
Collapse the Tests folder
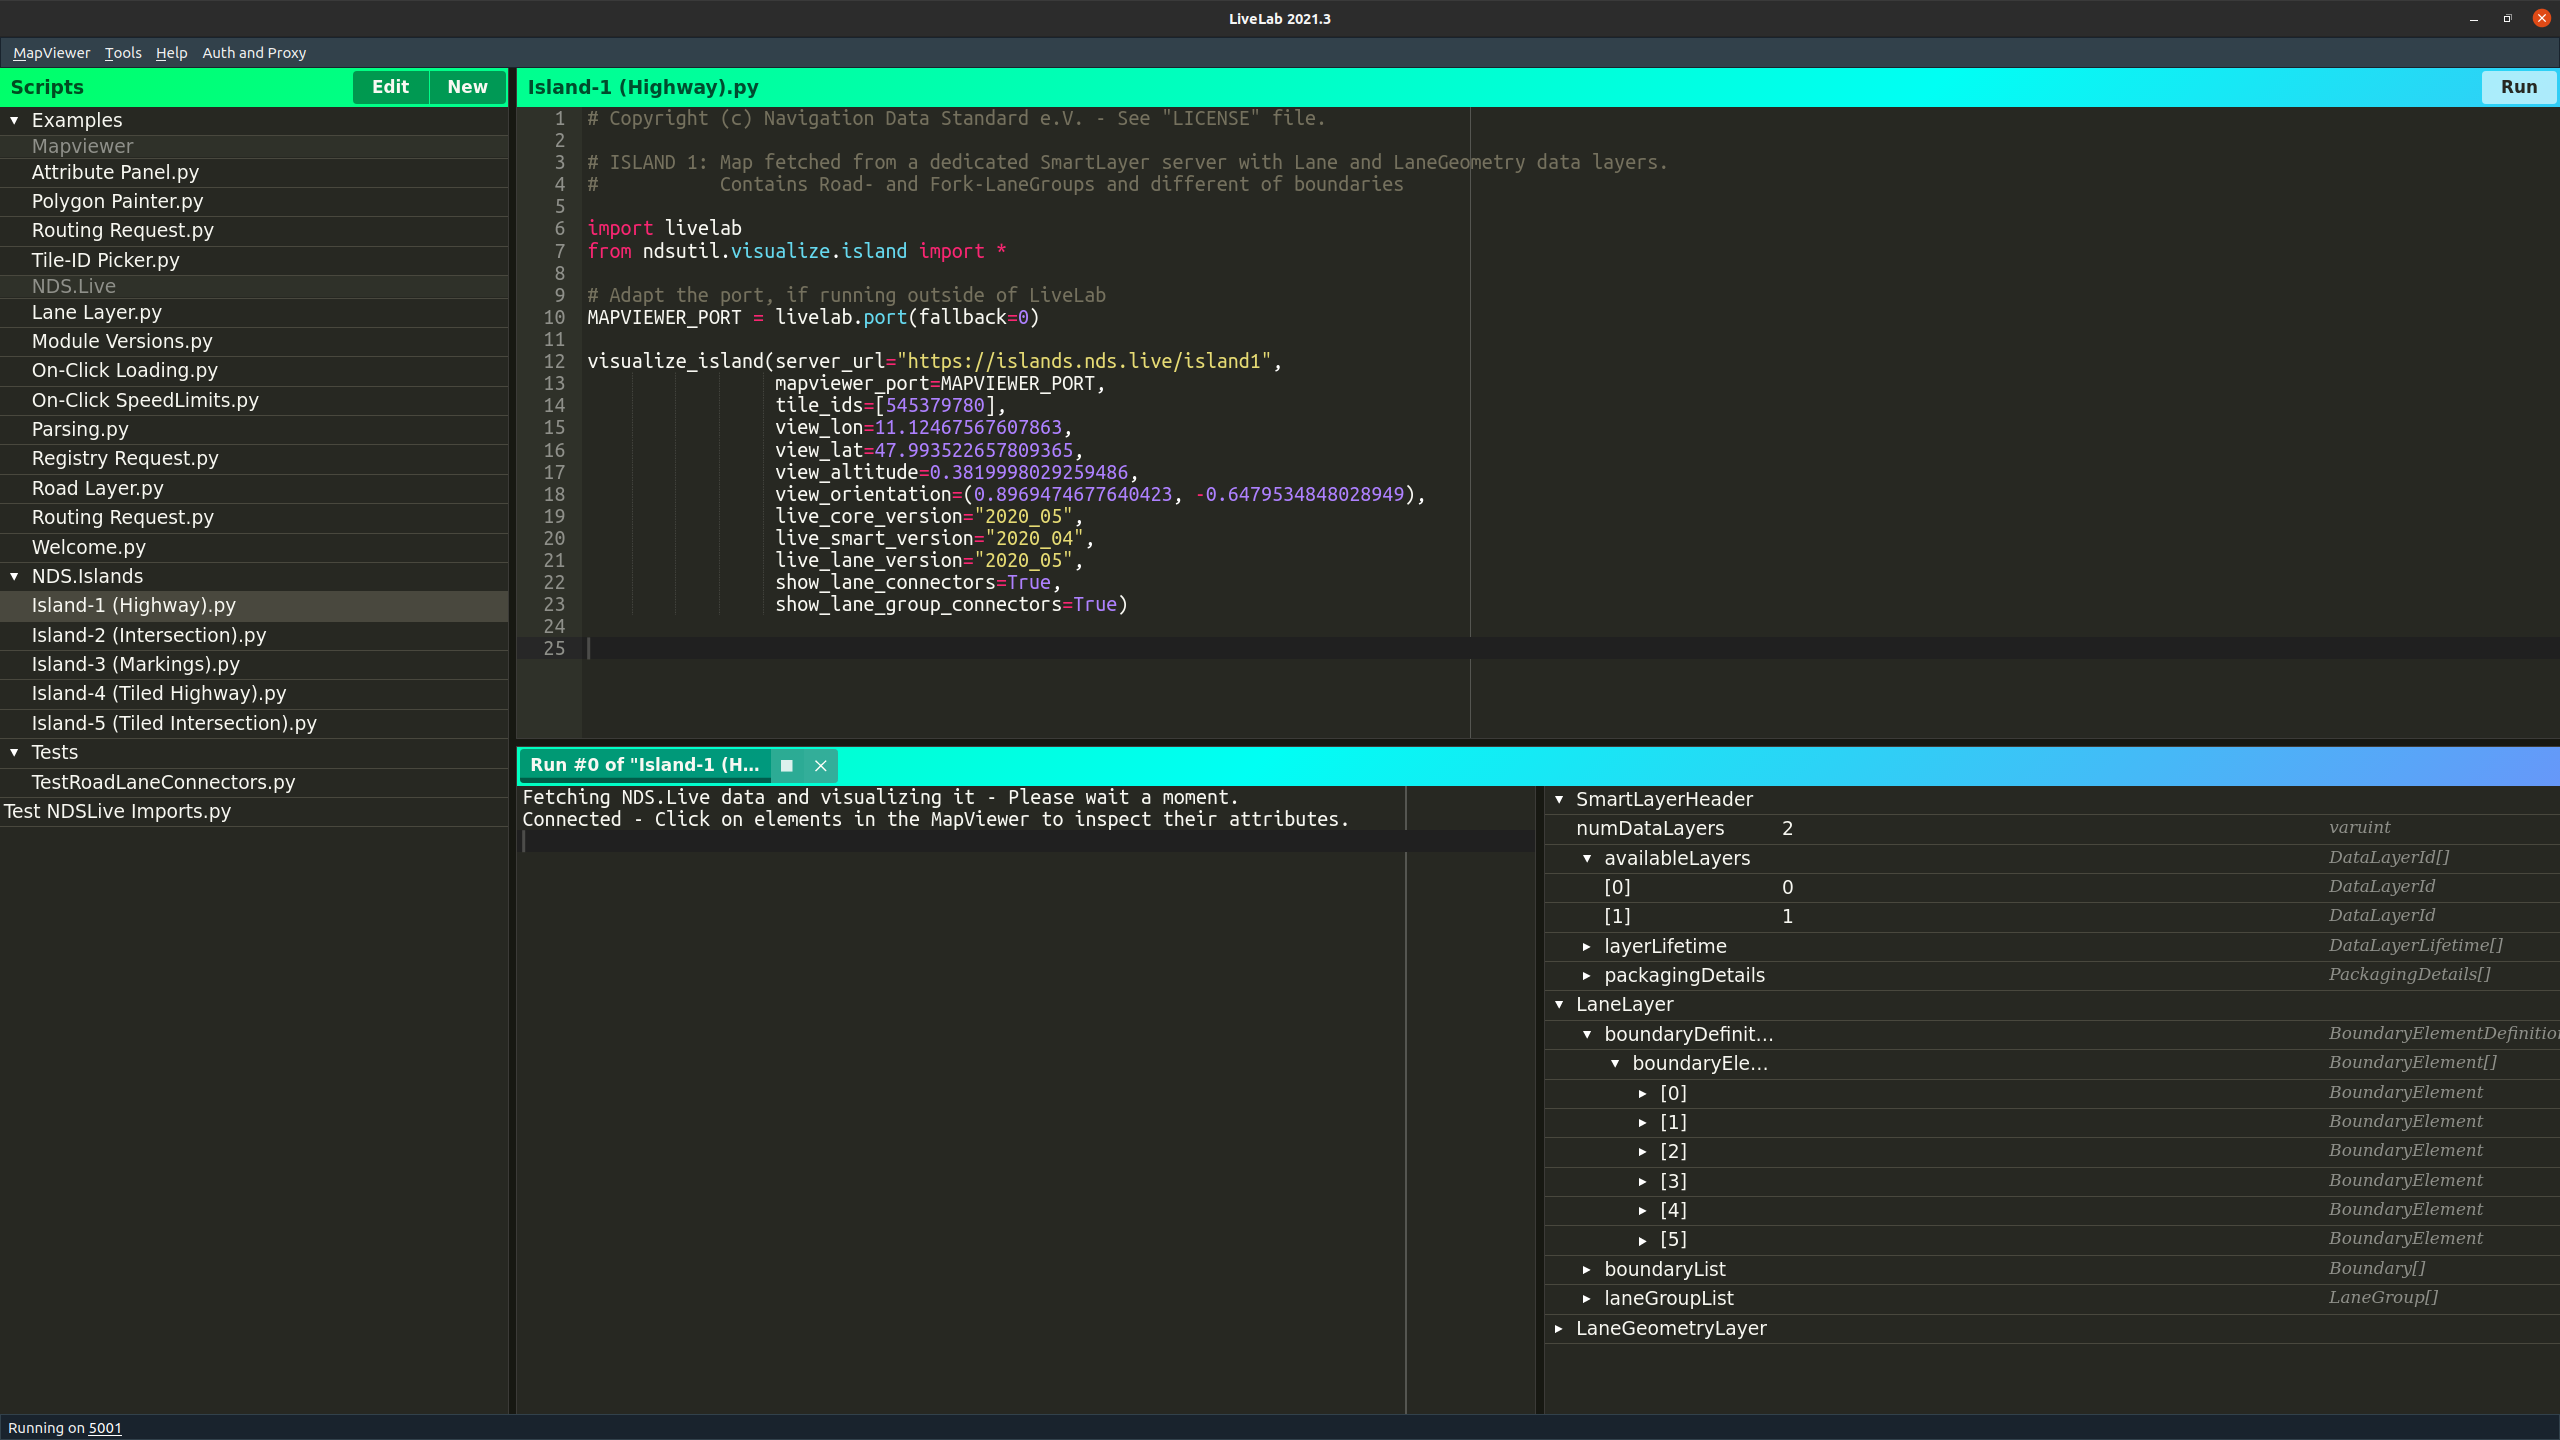pos(14,752)
